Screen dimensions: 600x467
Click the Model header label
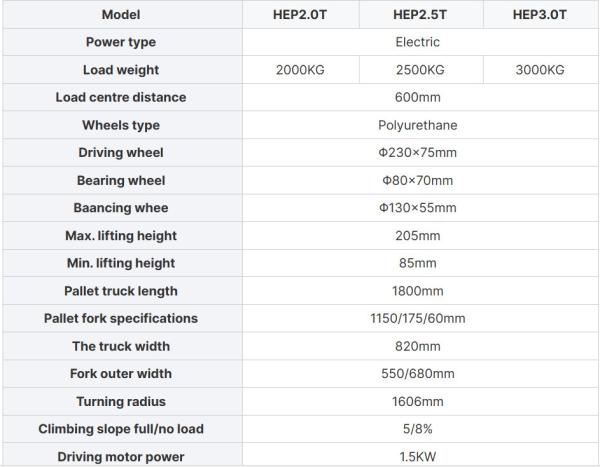coord(121,15)
